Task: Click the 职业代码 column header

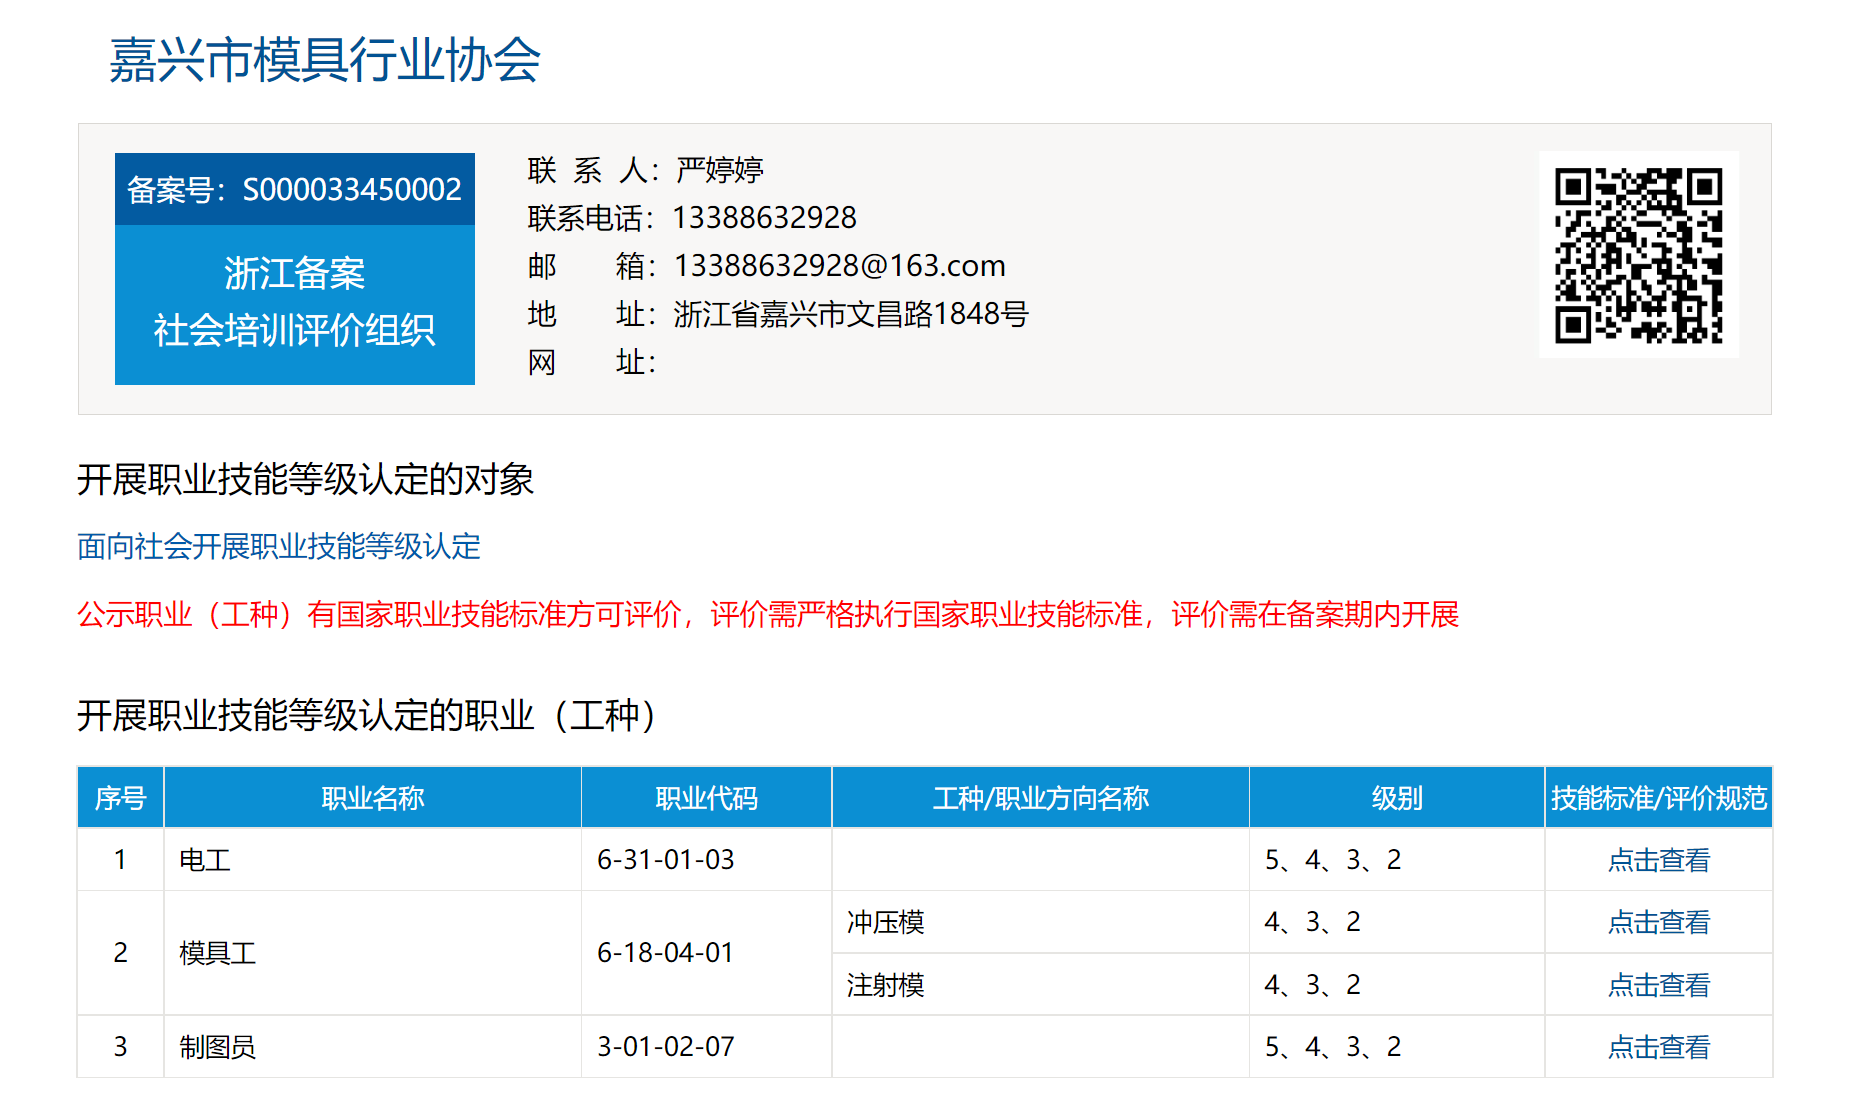Action: click(x=706, y=798)
